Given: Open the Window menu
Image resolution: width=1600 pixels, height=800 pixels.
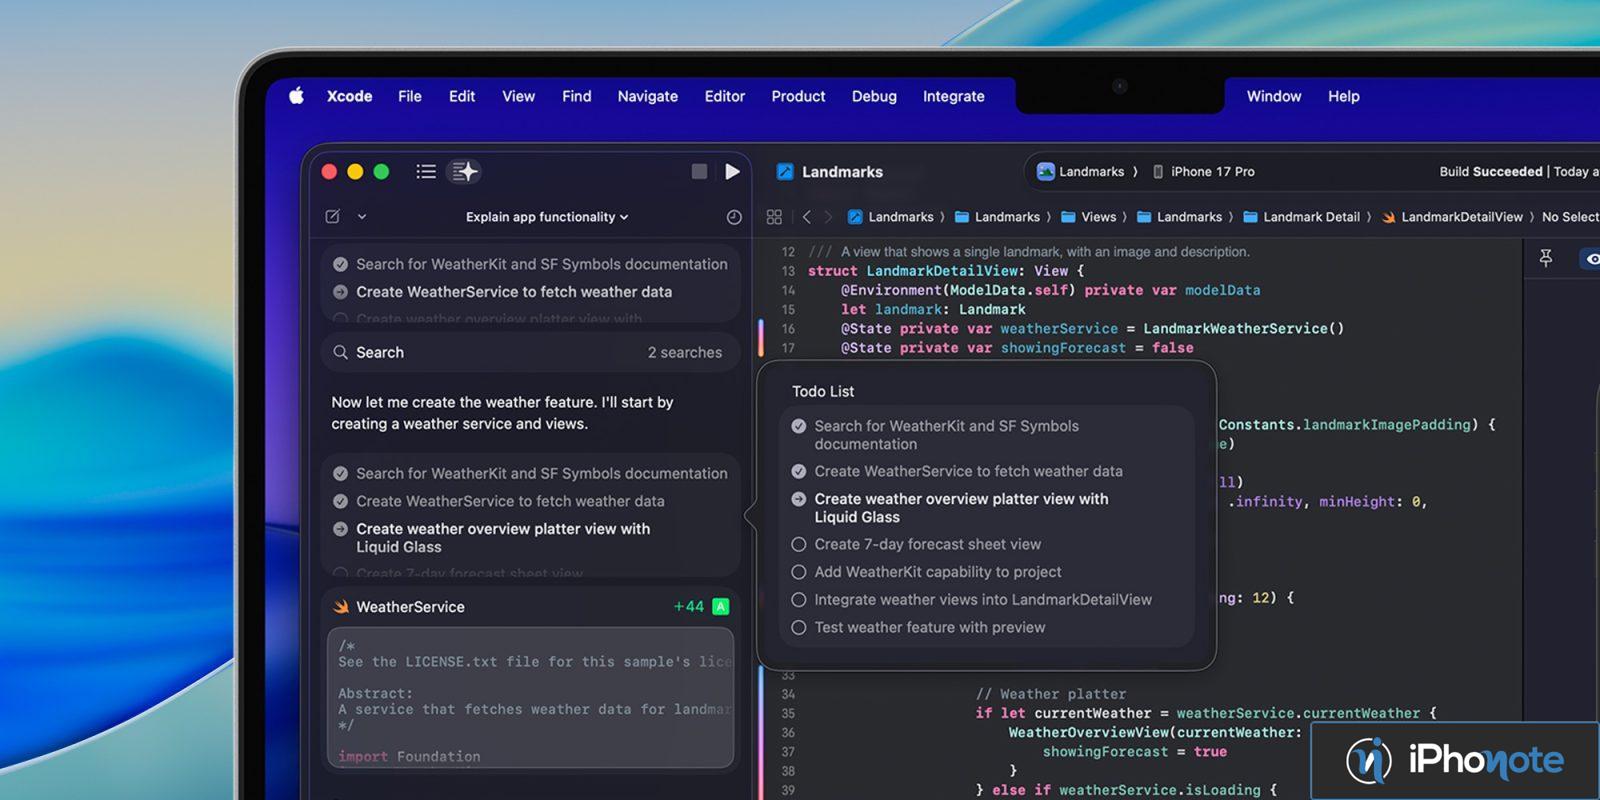Looking at the screenshot, I should pos(1273,96).
